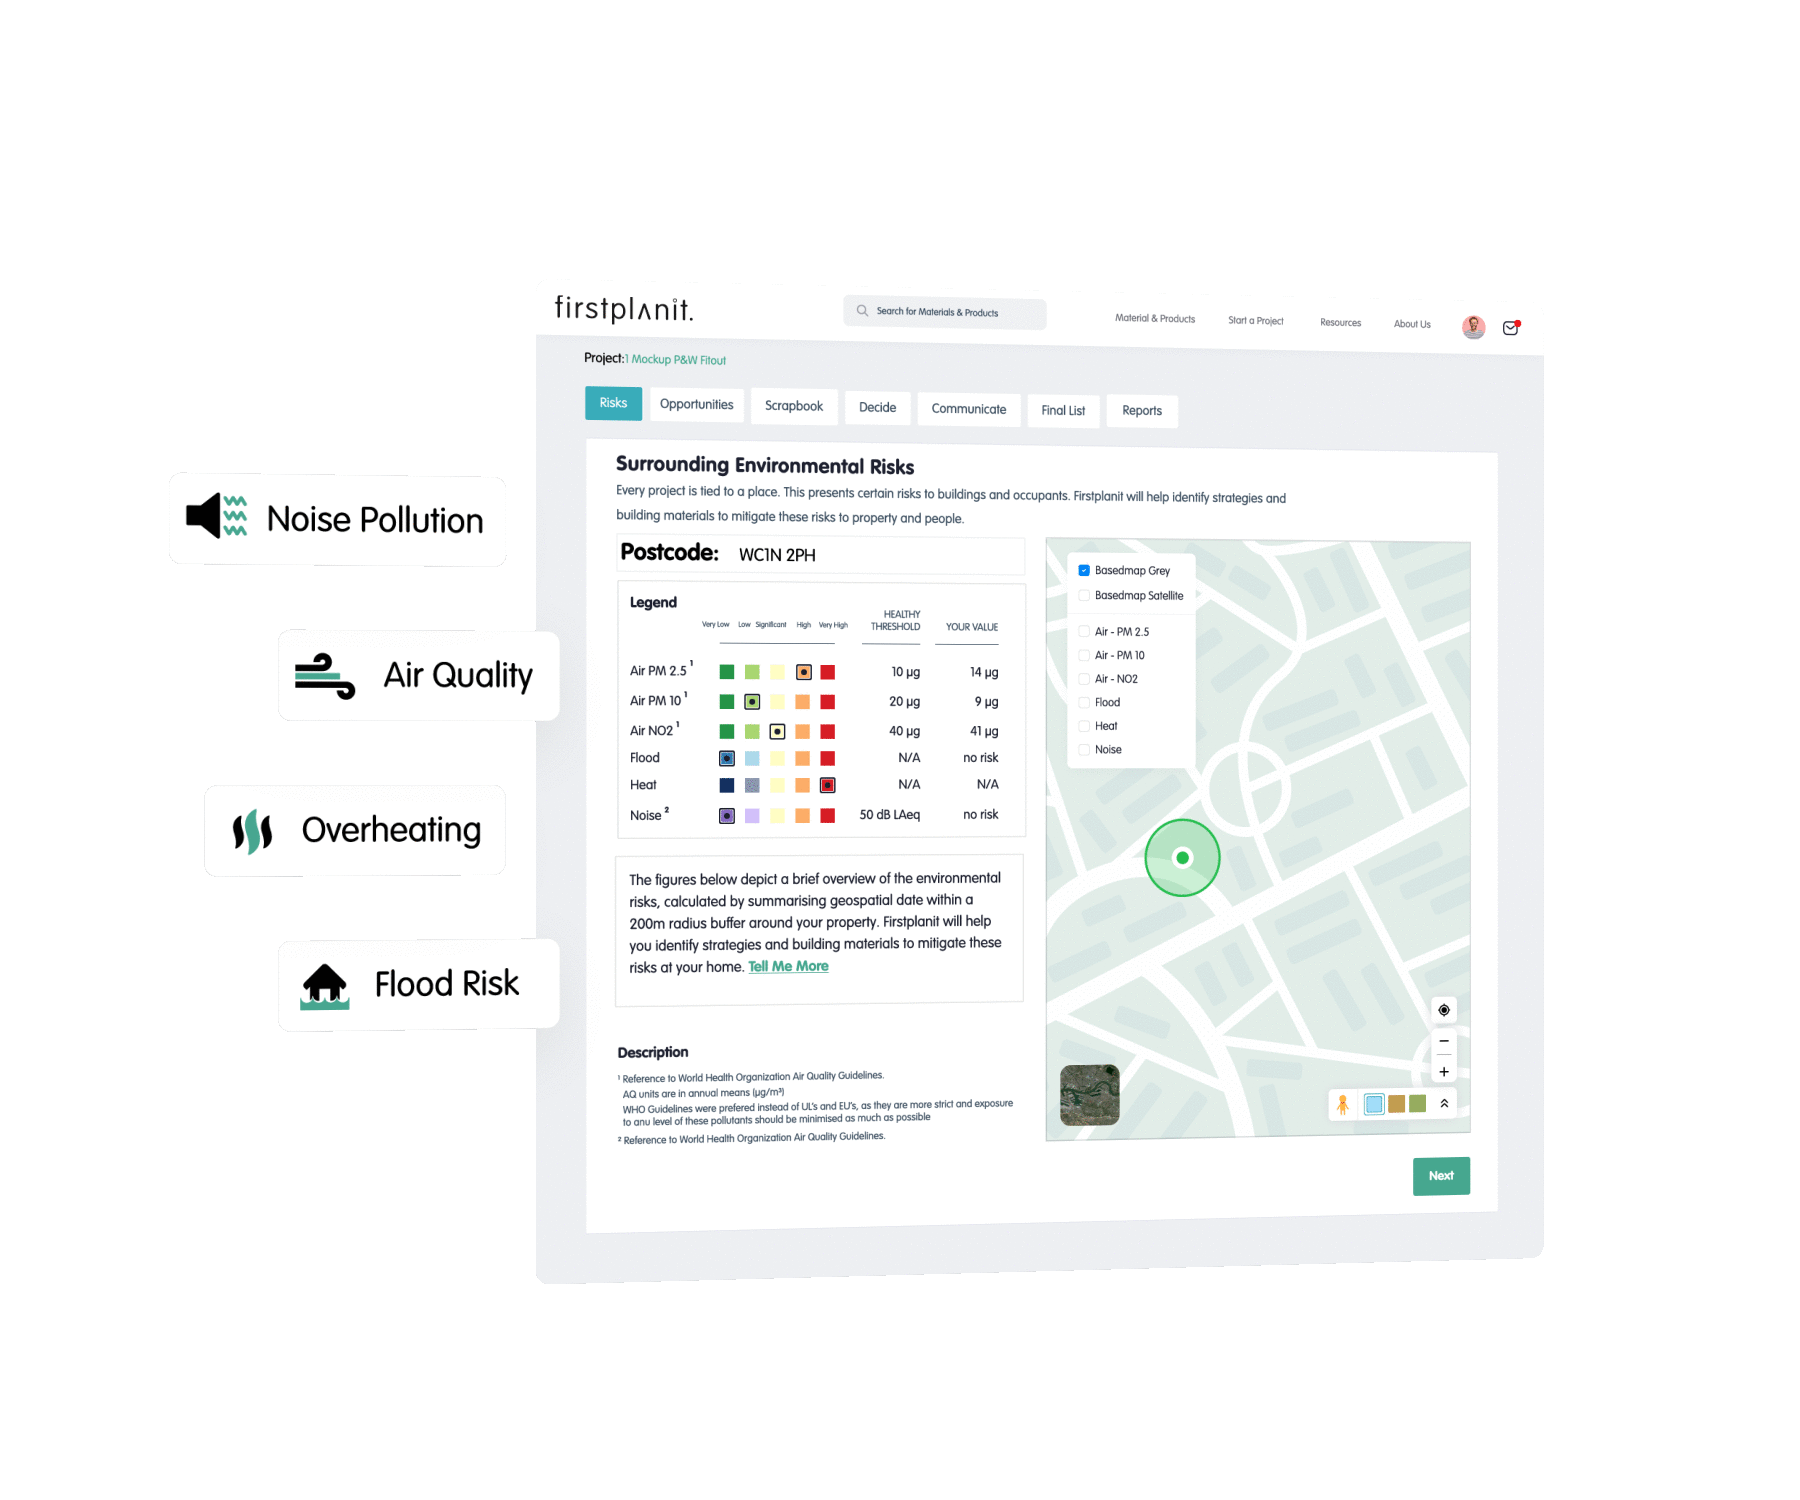The image size is (1800, 1500).
Task: Open the Communicate tab
Action: 969,409
